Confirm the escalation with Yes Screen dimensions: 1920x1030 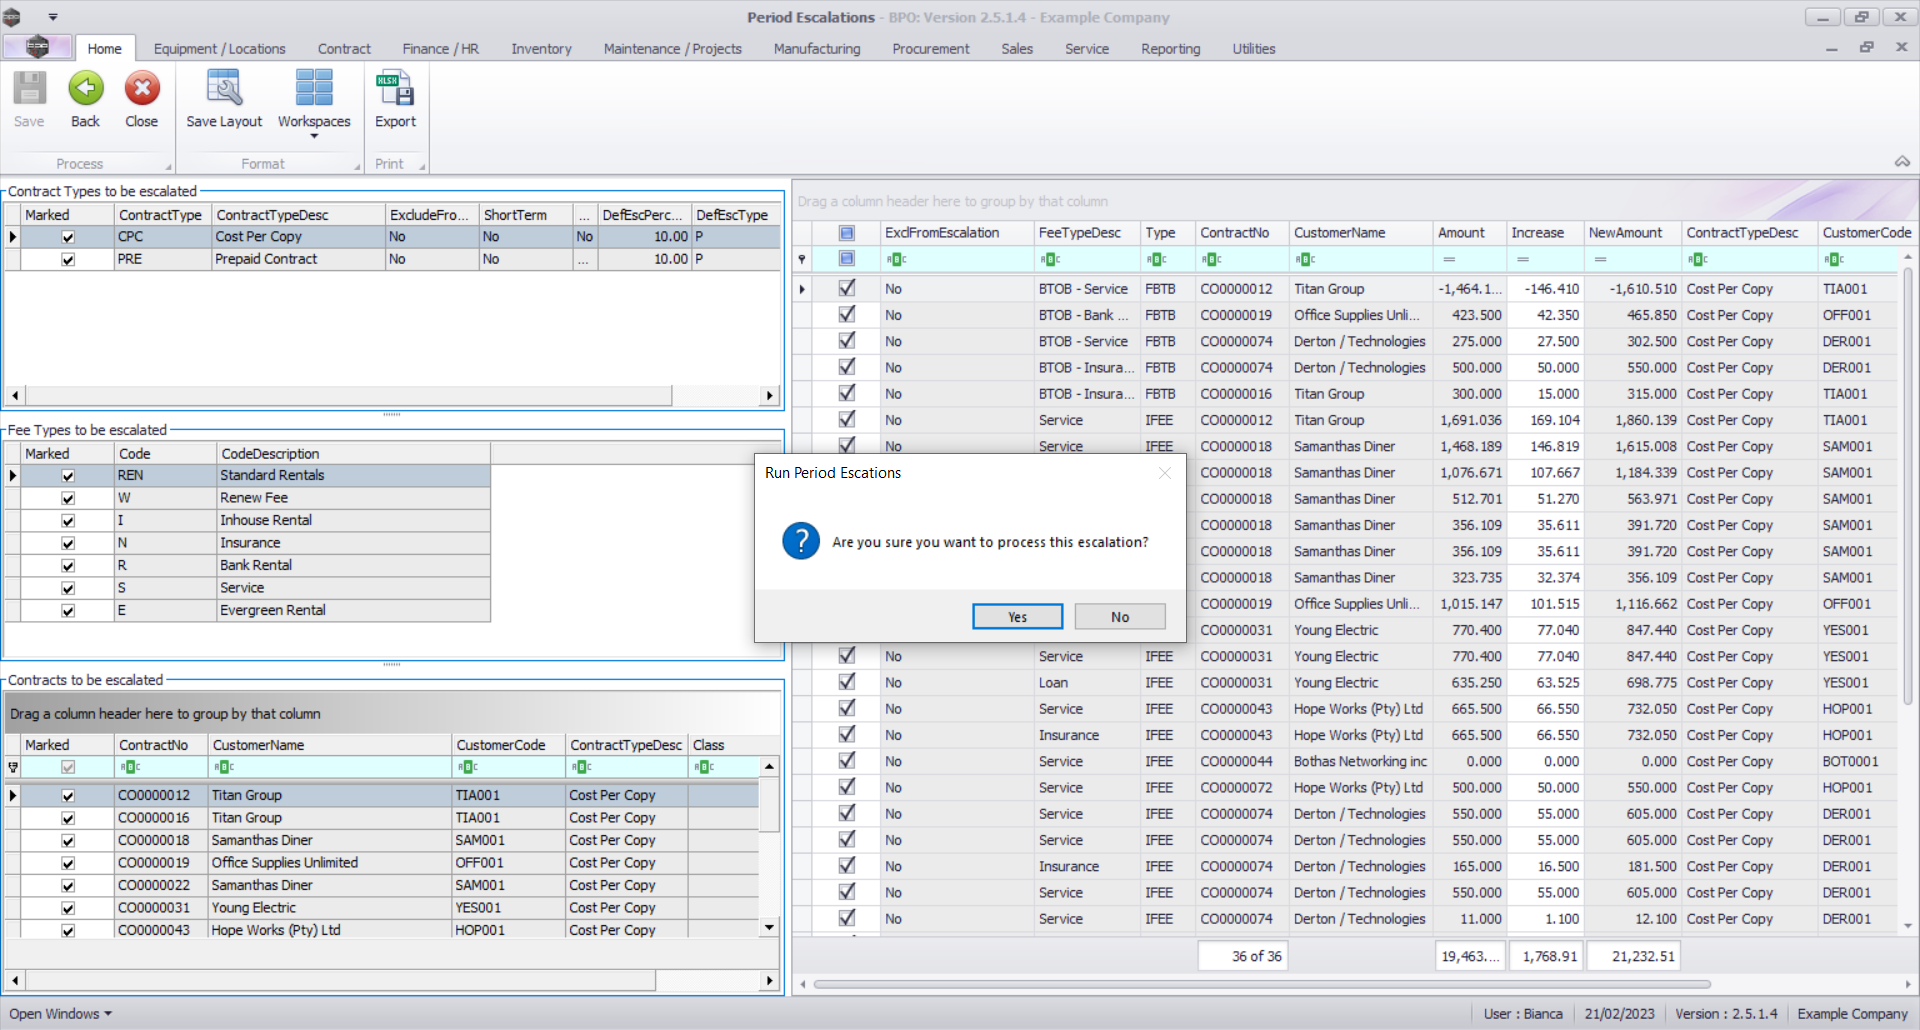click(1017, 617)
